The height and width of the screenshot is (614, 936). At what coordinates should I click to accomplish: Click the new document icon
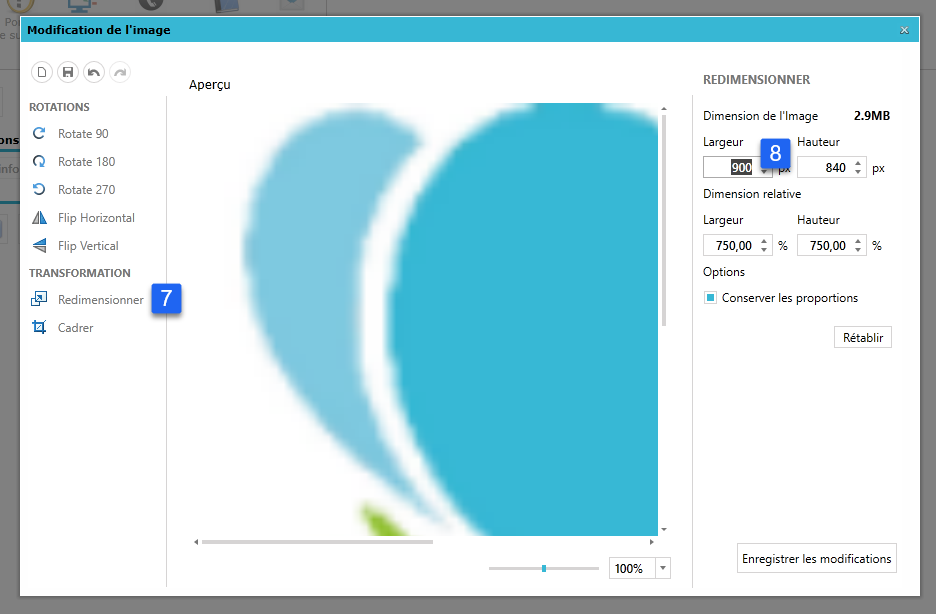tap(42, 72)
